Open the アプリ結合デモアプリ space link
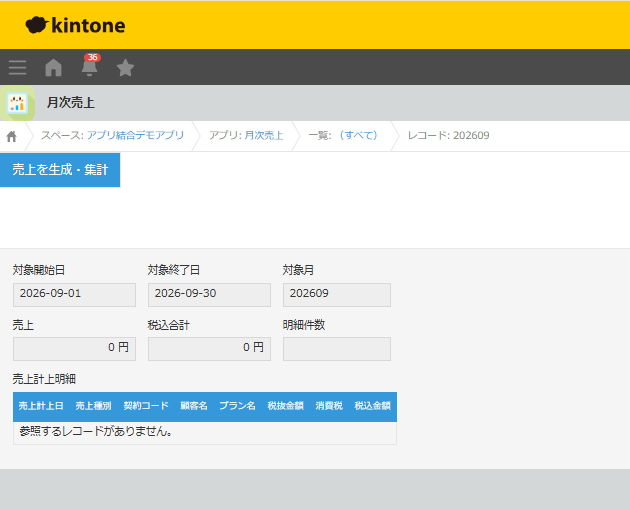The image size is (630, 510). click(135, 135)
